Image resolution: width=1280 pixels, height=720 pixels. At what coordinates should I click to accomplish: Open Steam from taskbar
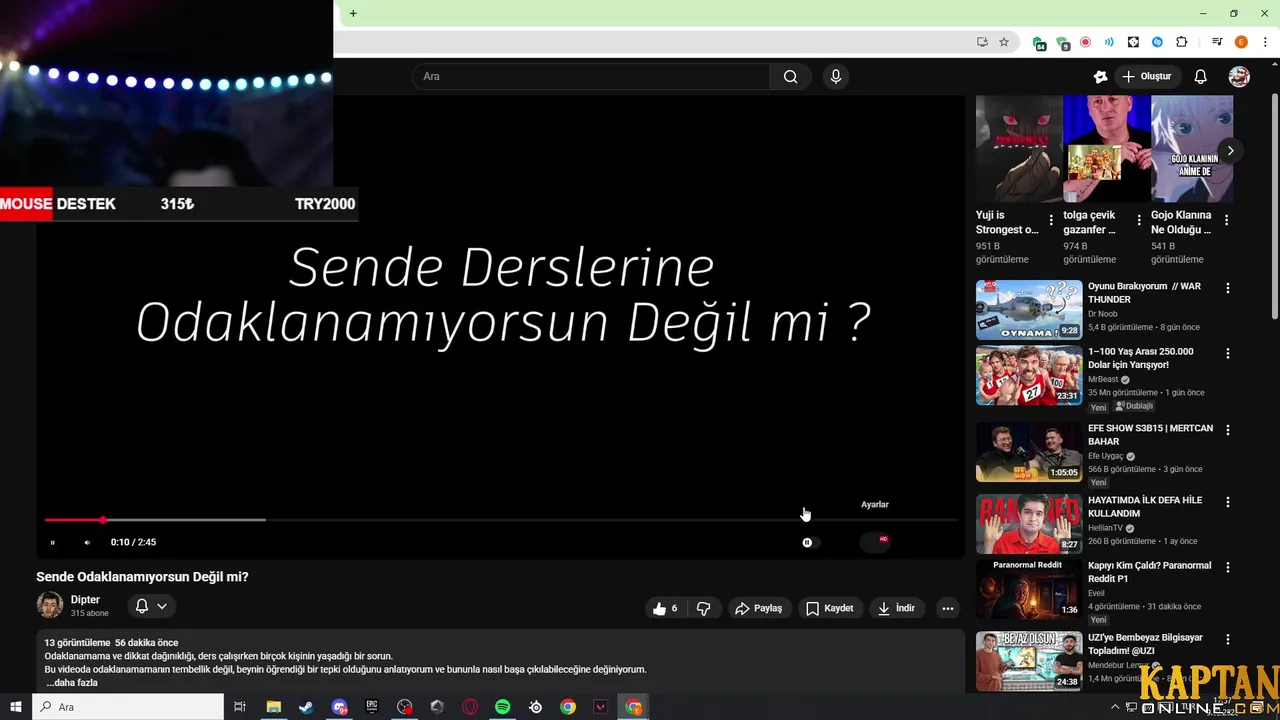point(306,707)
